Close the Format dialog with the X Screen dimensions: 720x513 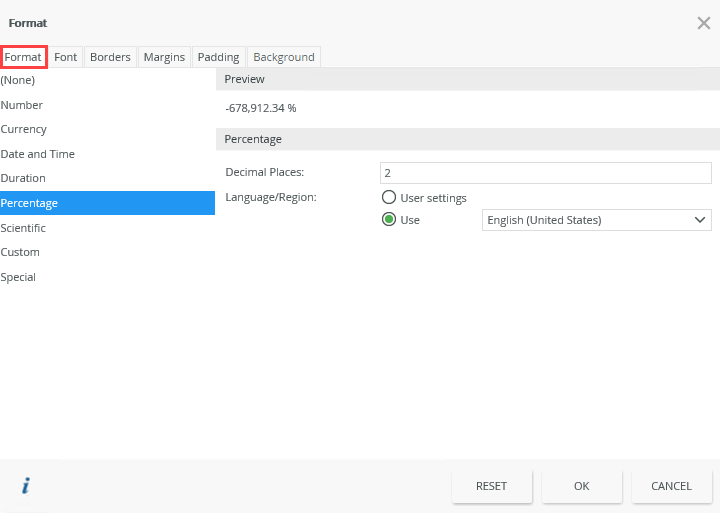(703, 23)
